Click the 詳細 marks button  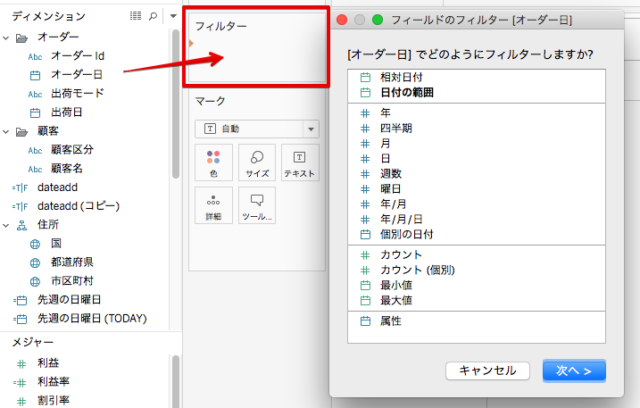(x=213, y=205)
